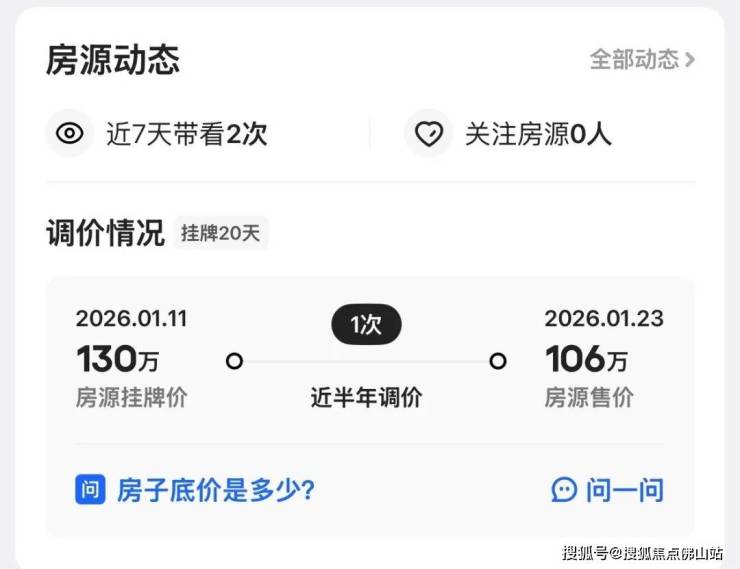Tap the 挂牌20天 tag
Screen dimensions: 740x569
(x=220, y=234)
